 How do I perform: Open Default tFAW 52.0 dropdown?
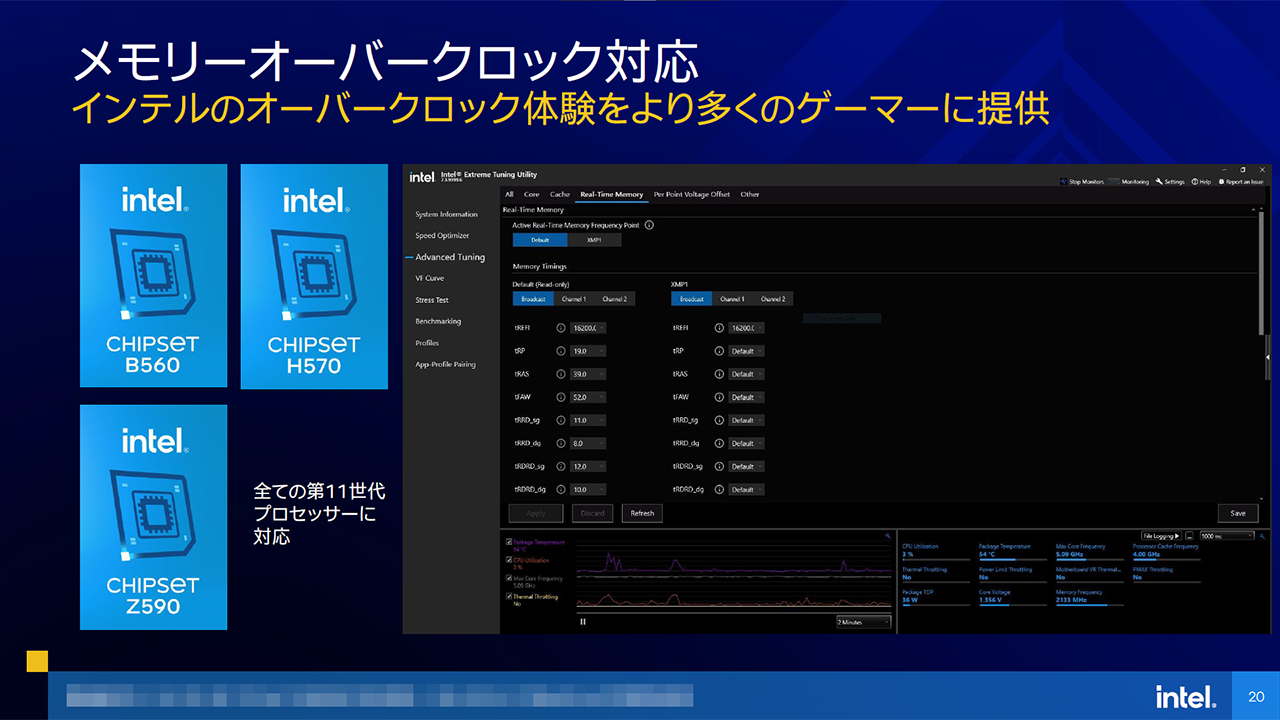pyautogui.click(x=588, y=397)
